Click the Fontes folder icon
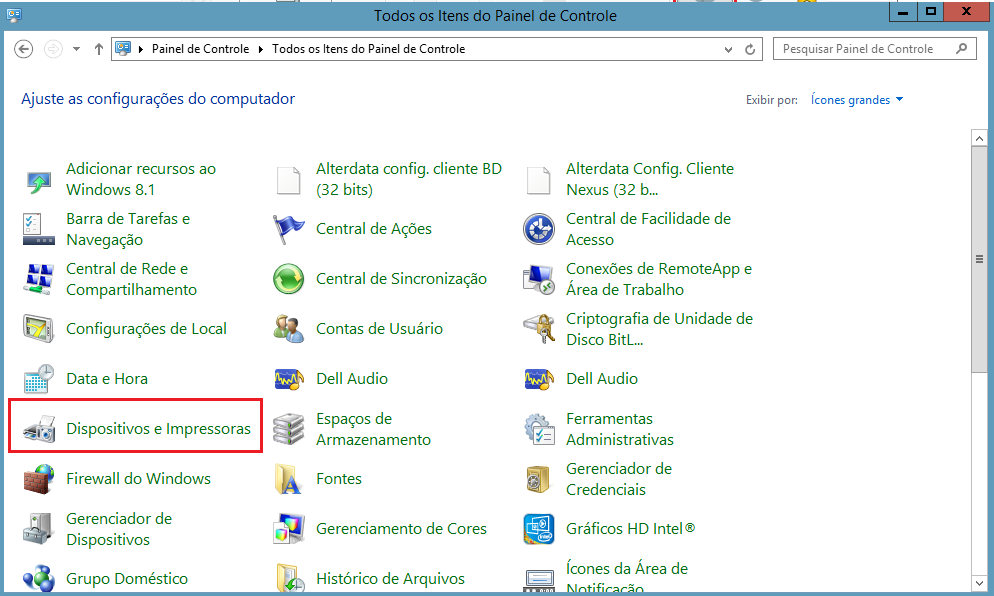This screenshot has height=596, width=994. click(x=288, y=479)
